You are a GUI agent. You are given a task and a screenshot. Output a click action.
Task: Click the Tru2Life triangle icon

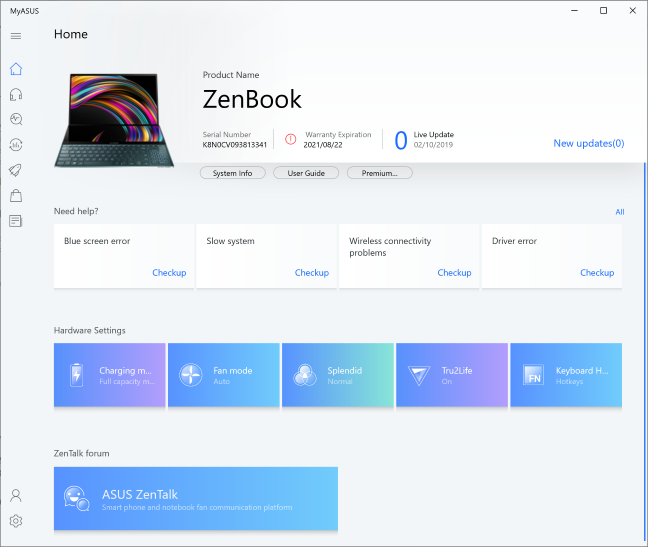tap(419, 376)
